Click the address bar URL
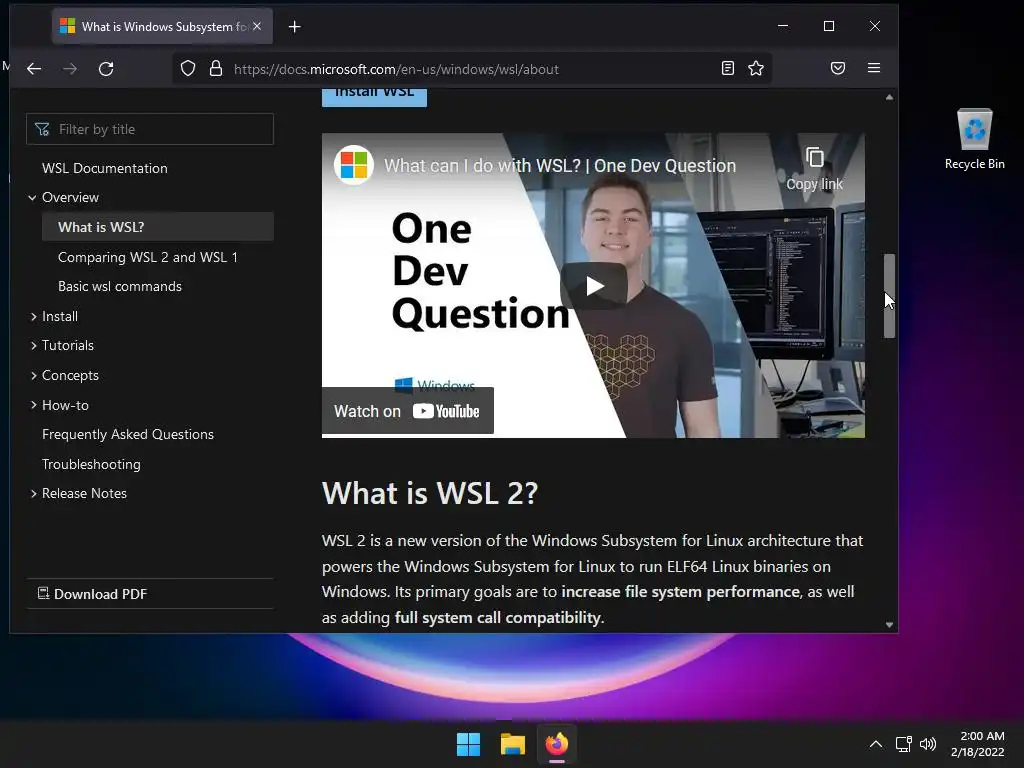Viewport: 1024px width, 768px height. click(x=396, y=69)
